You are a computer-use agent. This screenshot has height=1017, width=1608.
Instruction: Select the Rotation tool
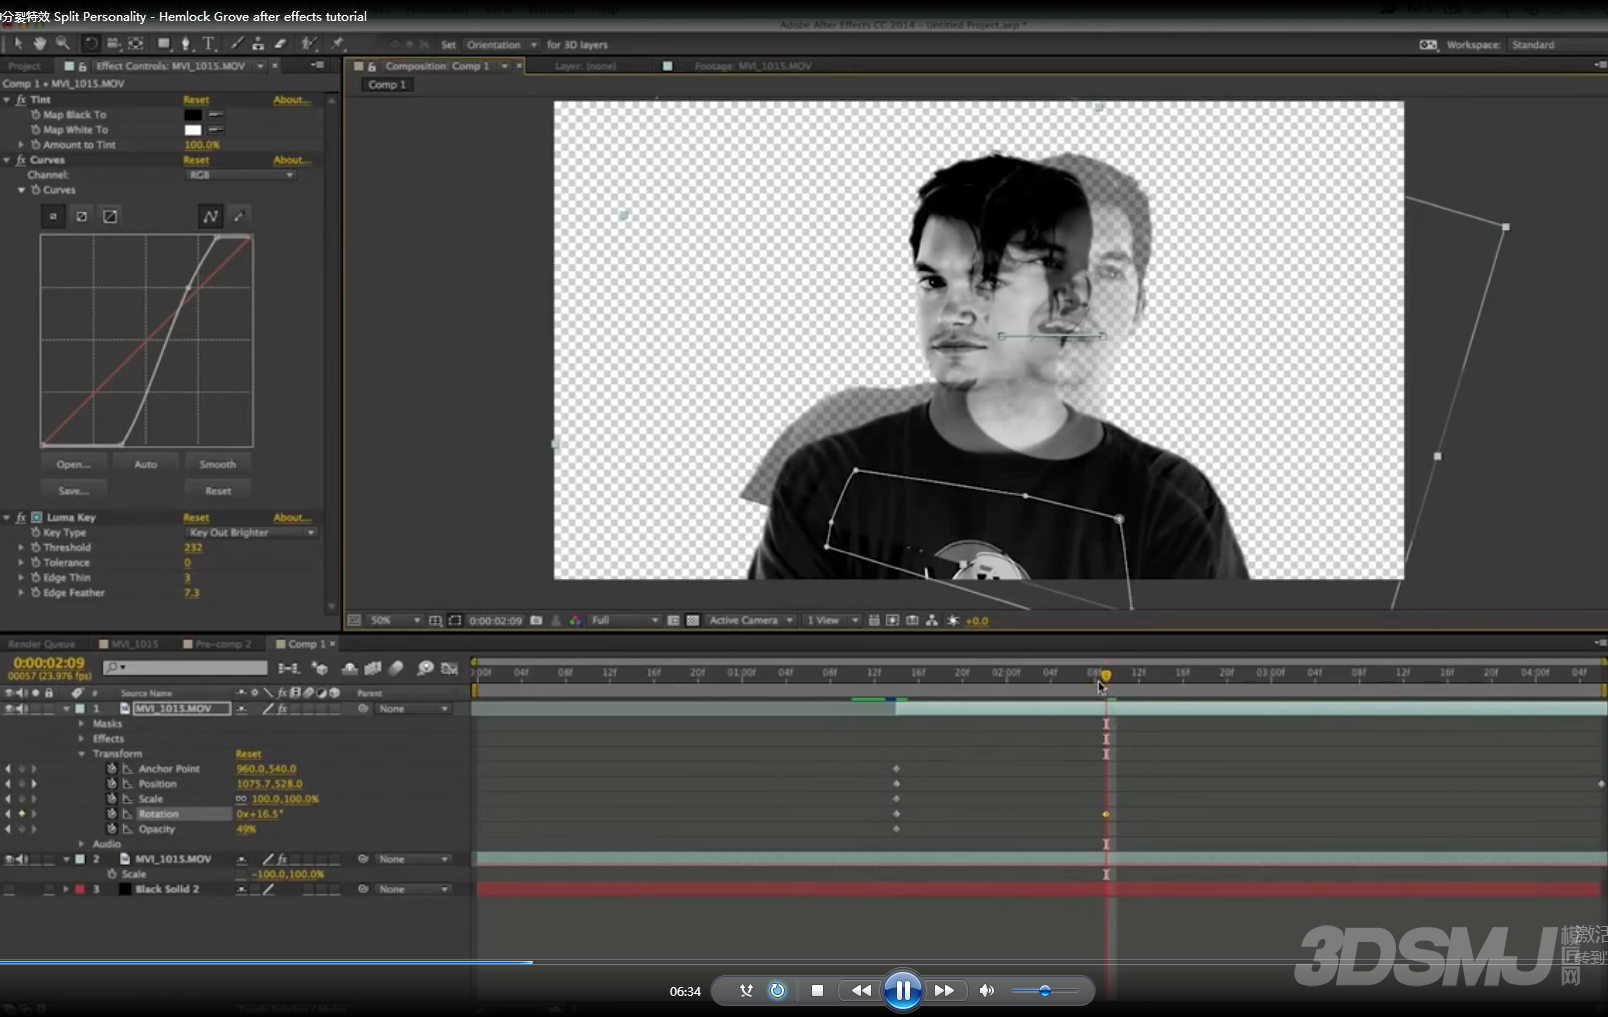click(x=91, y=44)
